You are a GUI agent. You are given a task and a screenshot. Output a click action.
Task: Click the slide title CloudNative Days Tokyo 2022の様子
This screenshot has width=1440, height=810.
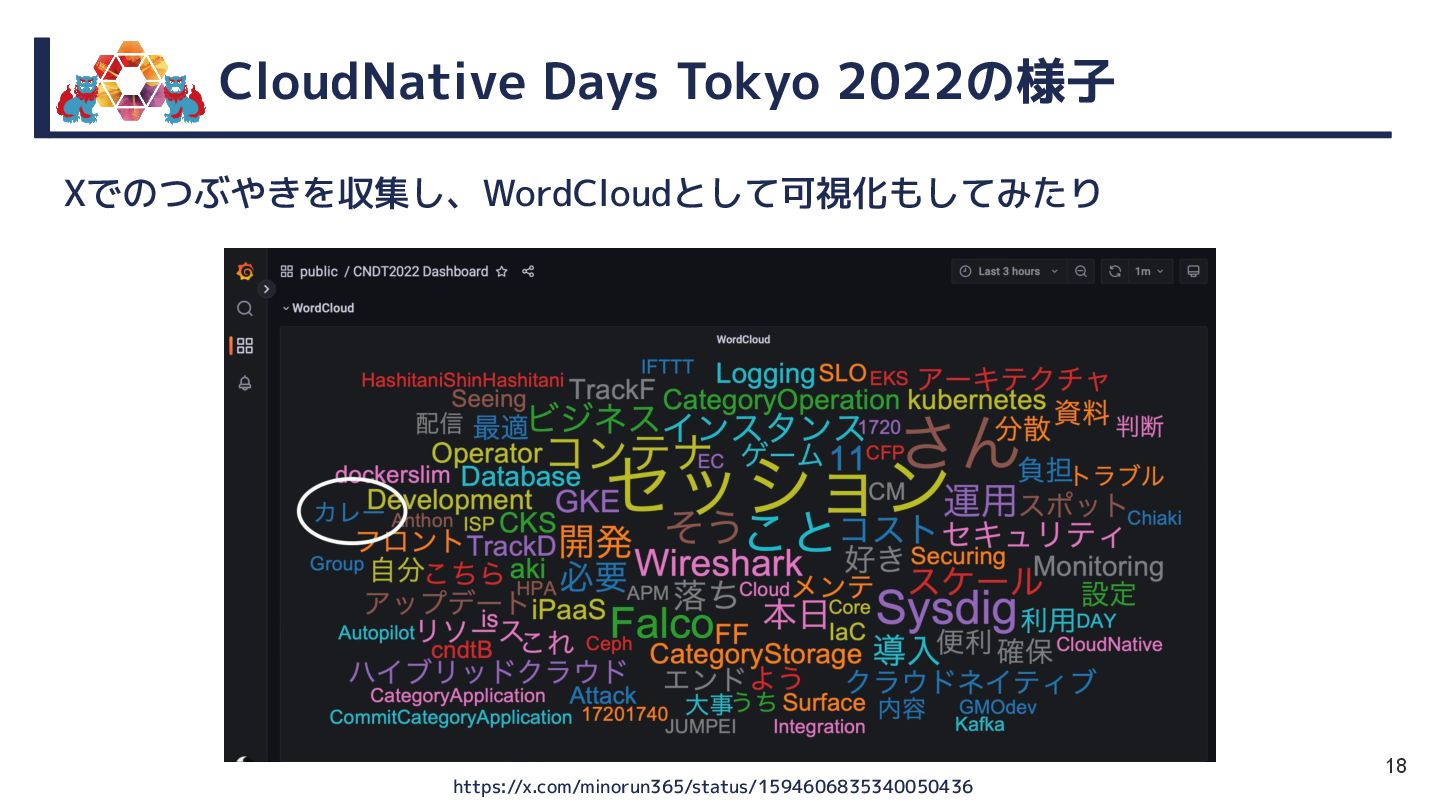coord(665,82)
